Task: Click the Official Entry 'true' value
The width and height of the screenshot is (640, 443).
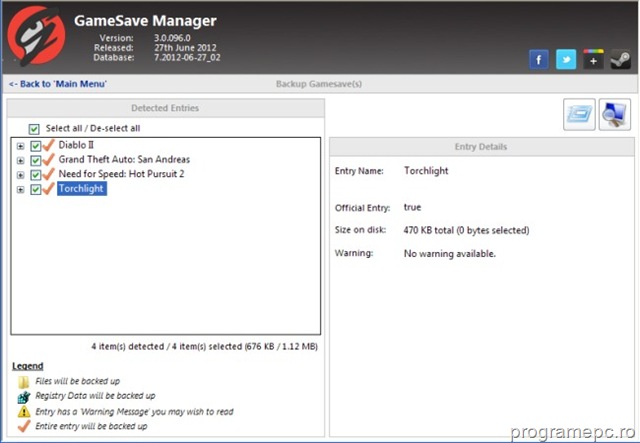Action: (412, 207)
